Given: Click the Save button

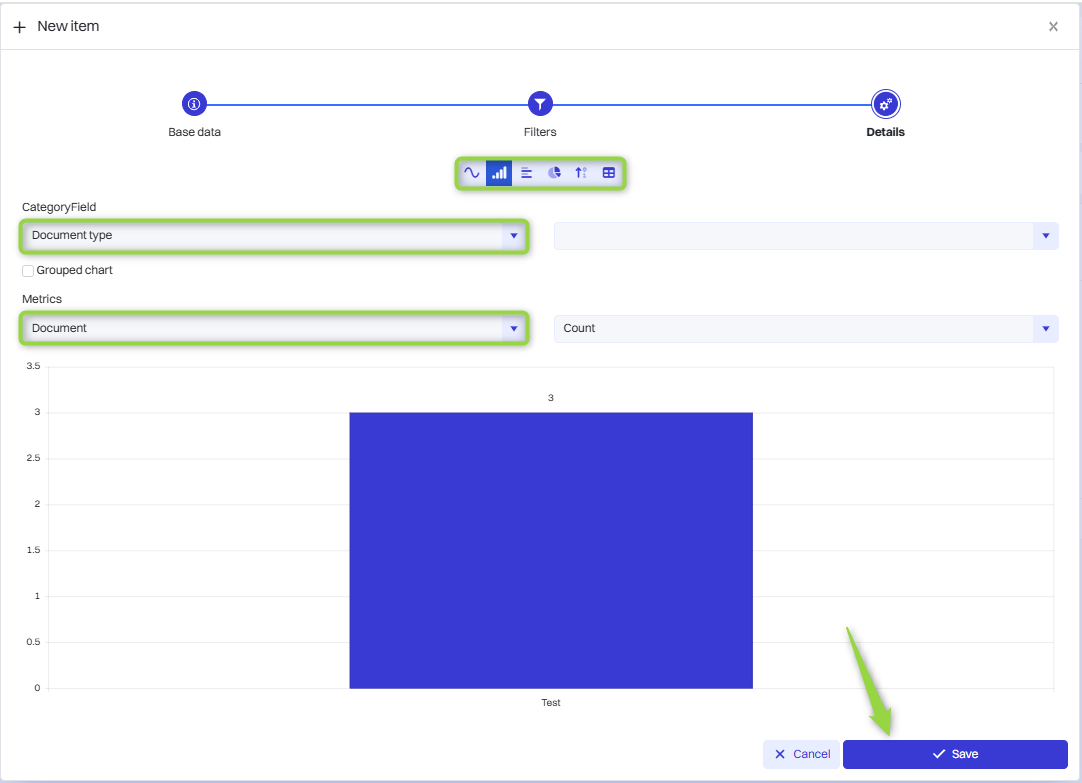Looking at the screenshot, I should (955, 754).
